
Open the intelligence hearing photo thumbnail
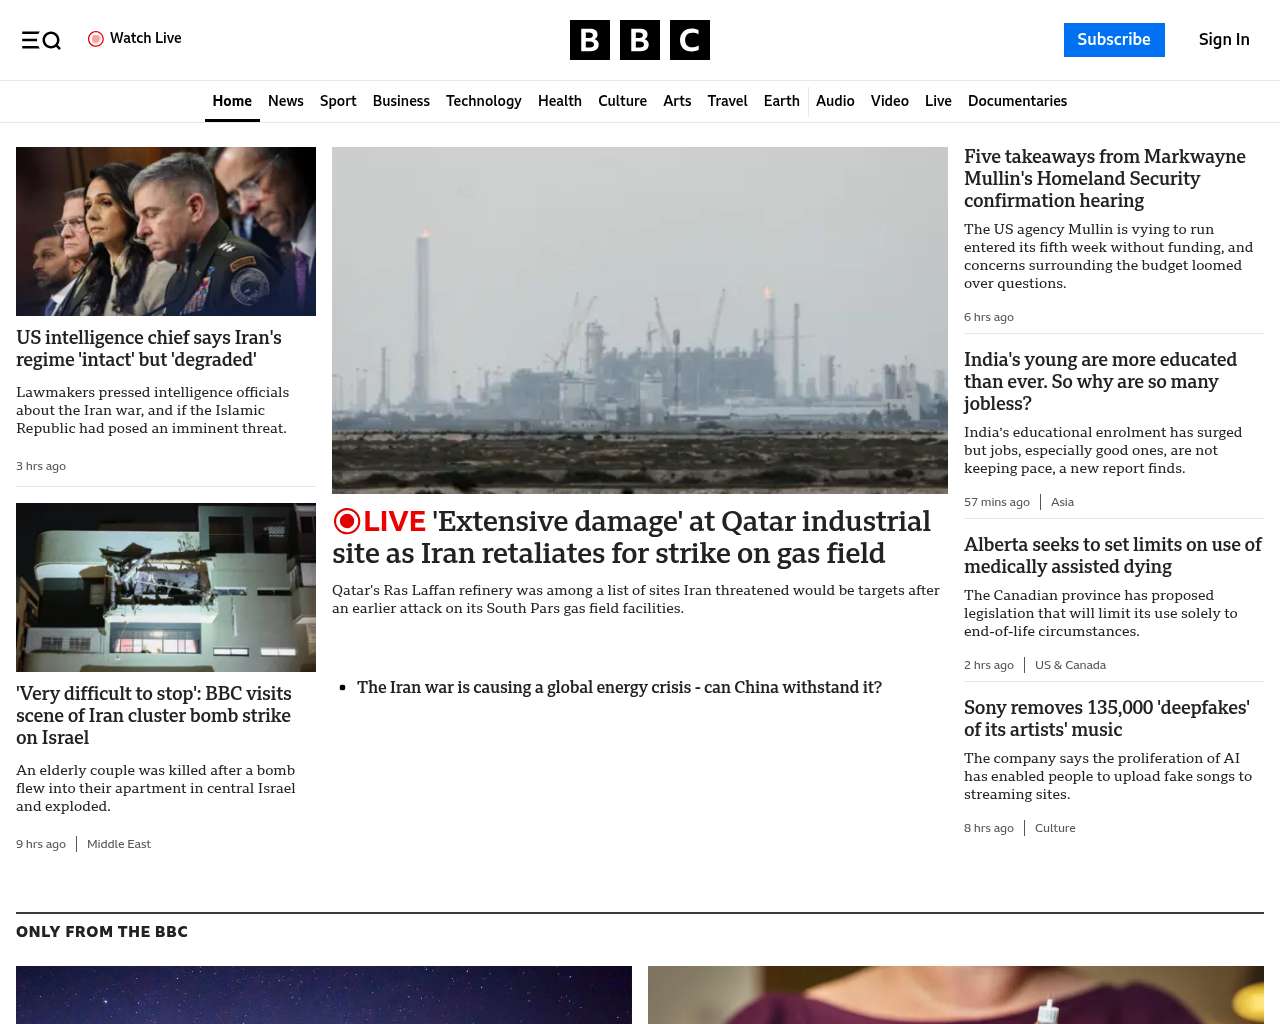[x=166, y=231]
